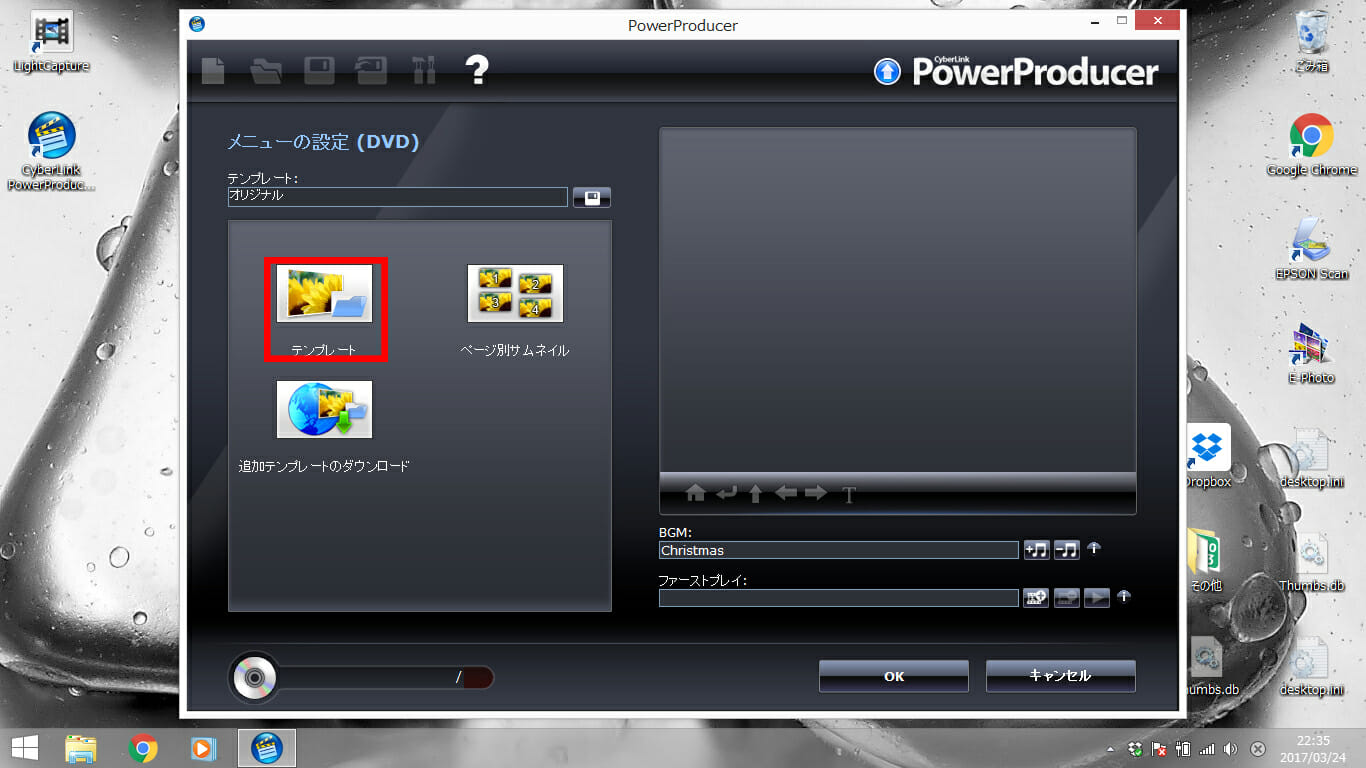The height and width of the screenshot is (768, 1366).
Task: Add background music with plus note button
Action: coord(1036,550)
